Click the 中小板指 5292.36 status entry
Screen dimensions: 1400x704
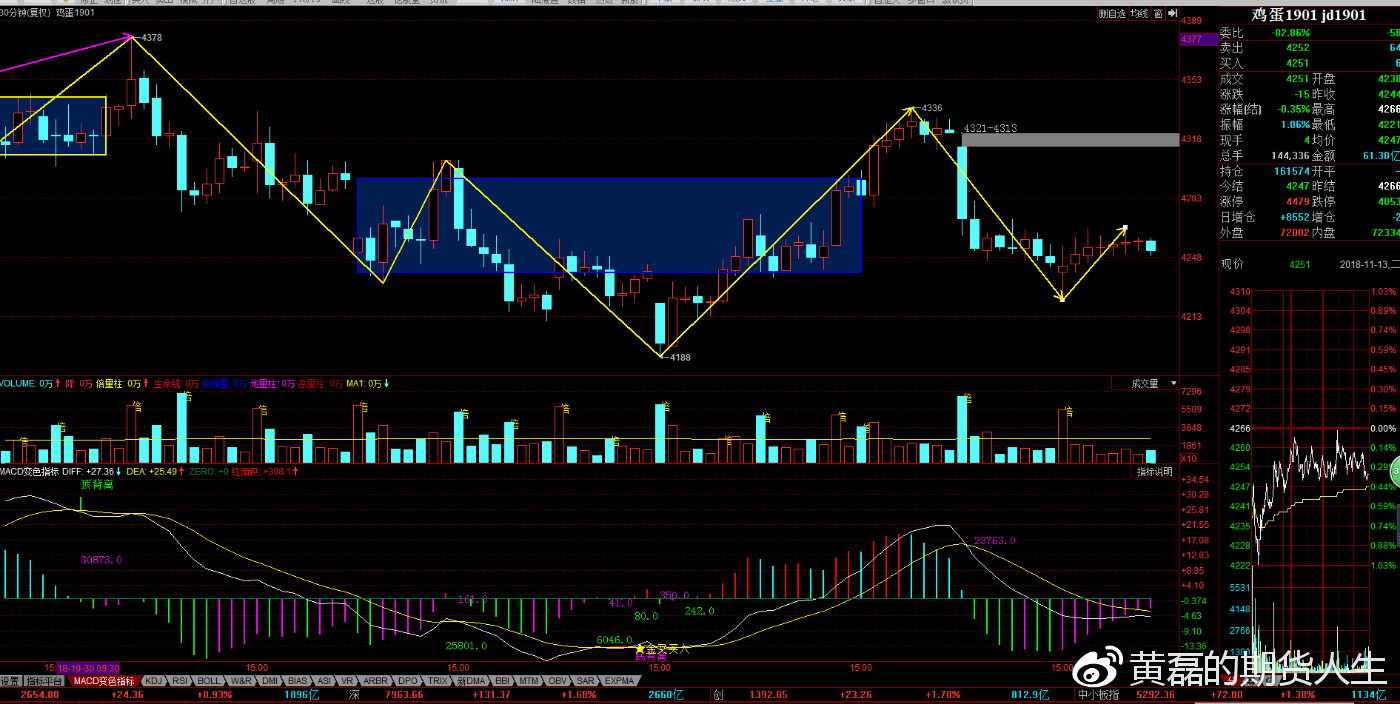click(x=1126, y=694)
